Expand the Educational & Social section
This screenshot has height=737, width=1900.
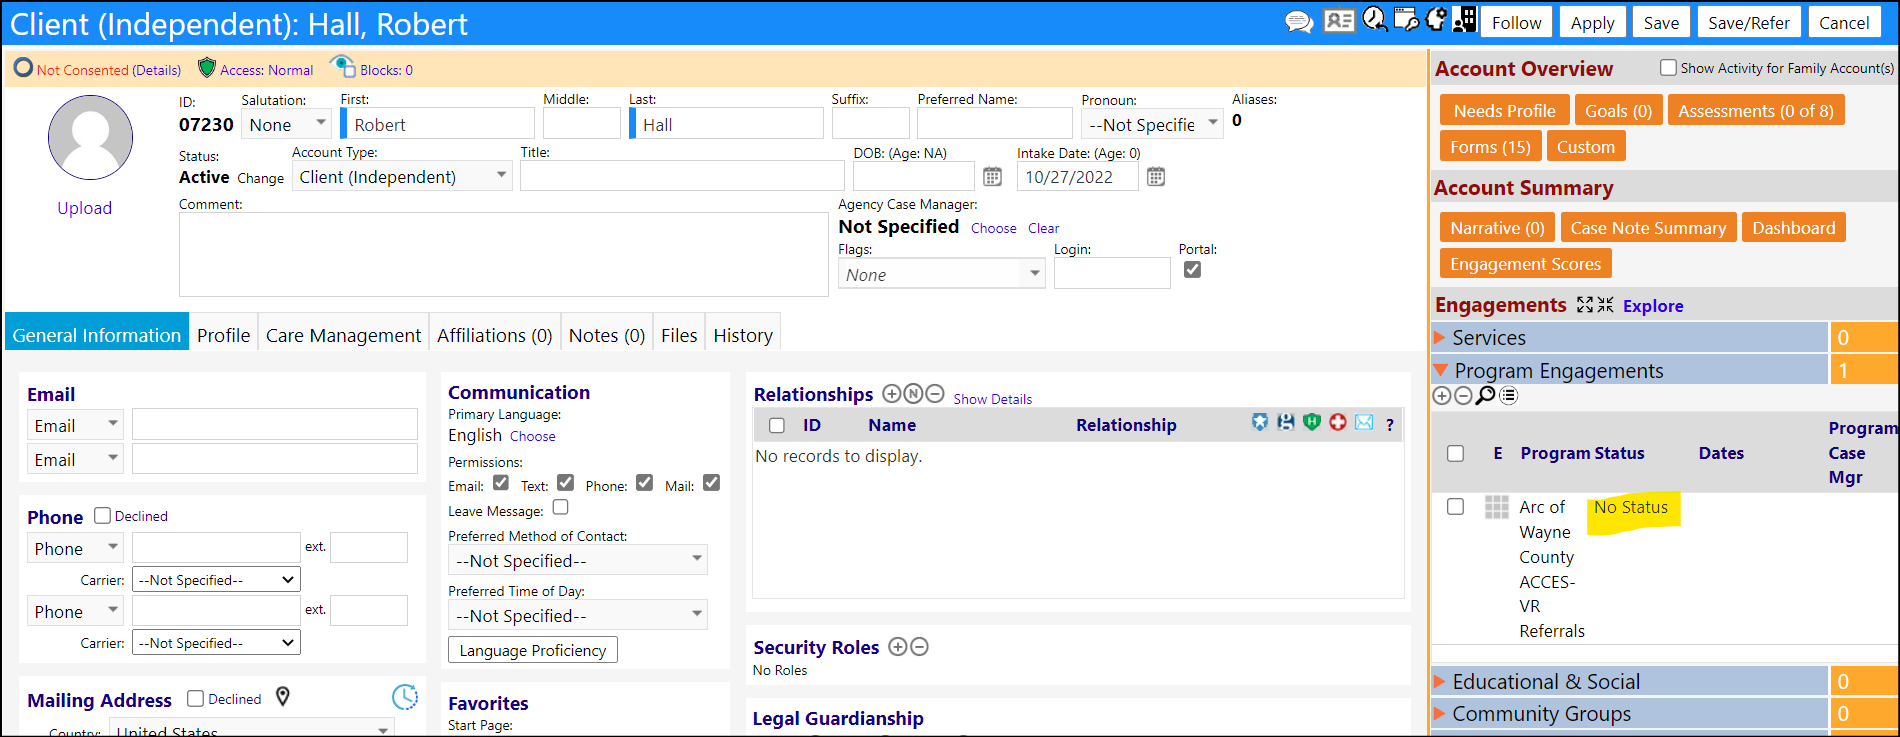point(1440,682)
